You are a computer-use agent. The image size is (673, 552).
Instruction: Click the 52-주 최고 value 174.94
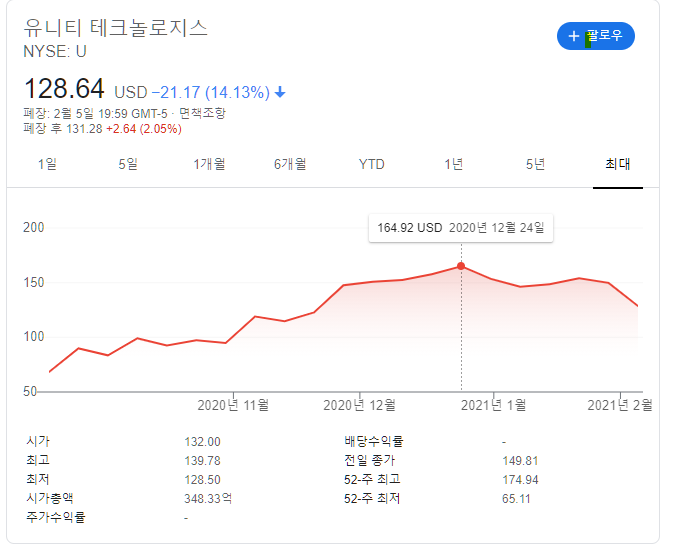[x=520, y=479]
